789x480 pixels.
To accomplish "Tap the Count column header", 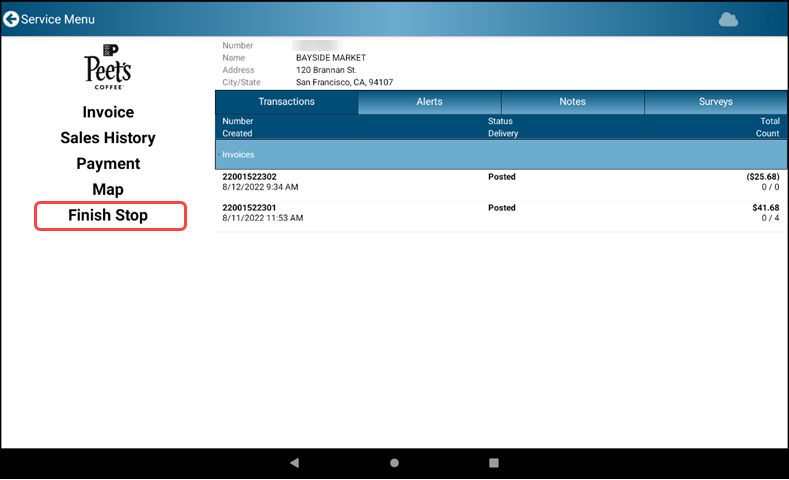I will [x=767, y=133].
